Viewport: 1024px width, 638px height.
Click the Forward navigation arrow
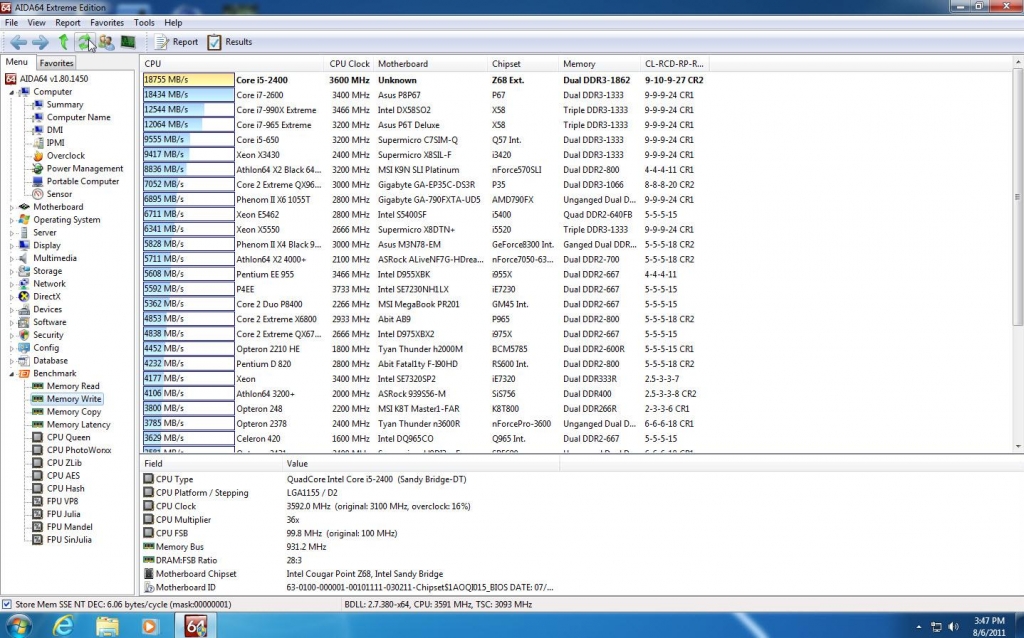click(x=40, y=42)
